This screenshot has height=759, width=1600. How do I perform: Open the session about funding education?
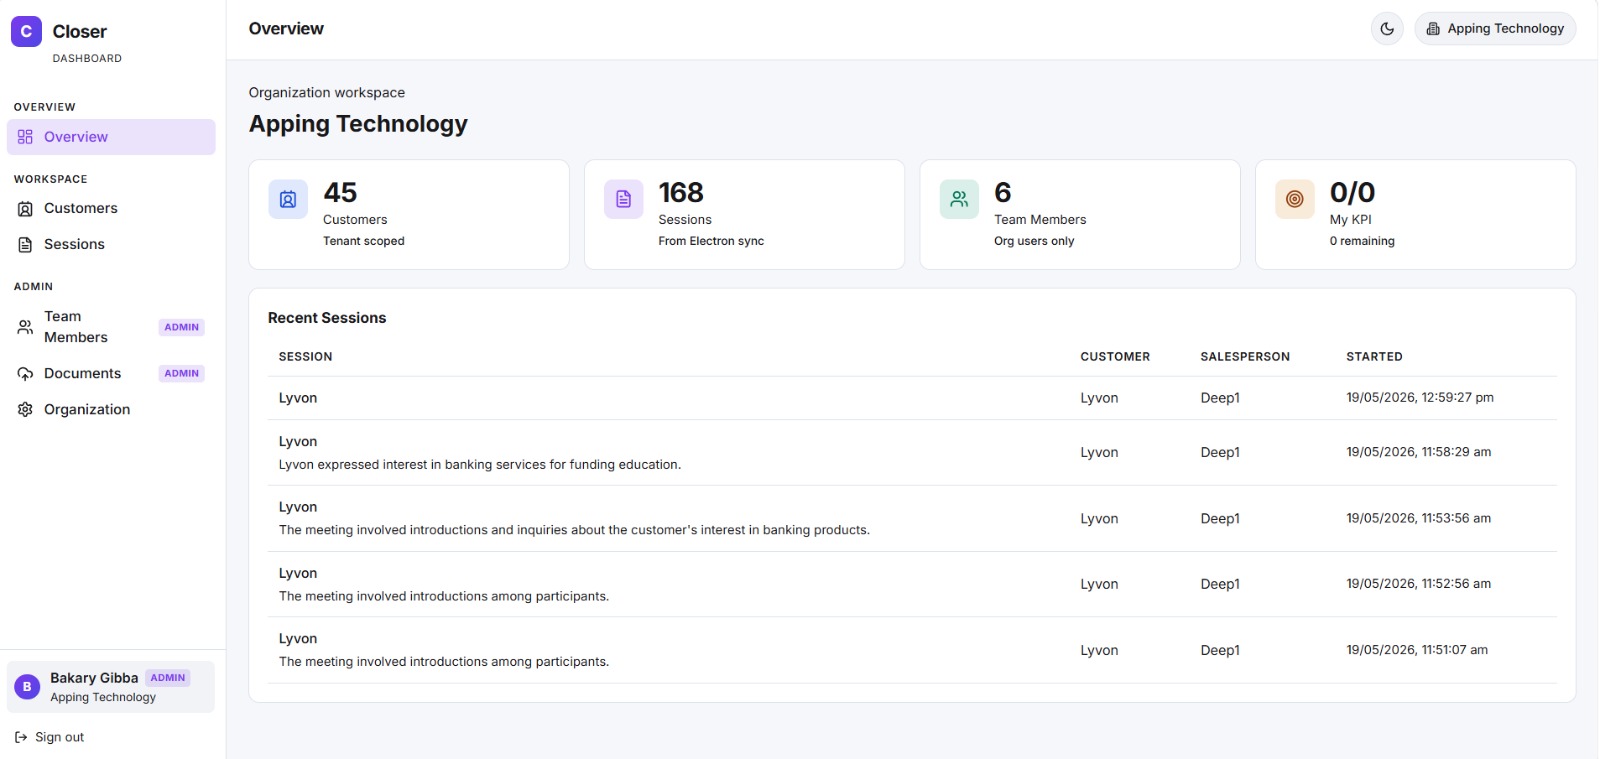point(912,453)
